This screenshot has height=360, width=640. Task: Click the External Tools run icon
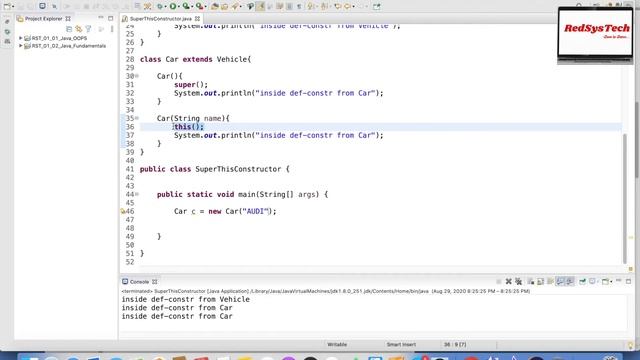point(200,6)
